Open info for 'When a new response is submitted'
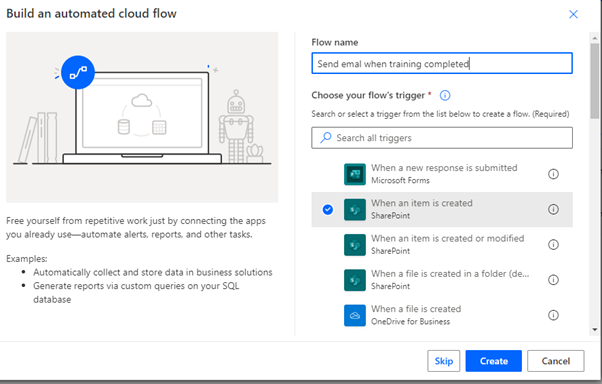This screenshot has height=384, width=602. click(553, 174)
